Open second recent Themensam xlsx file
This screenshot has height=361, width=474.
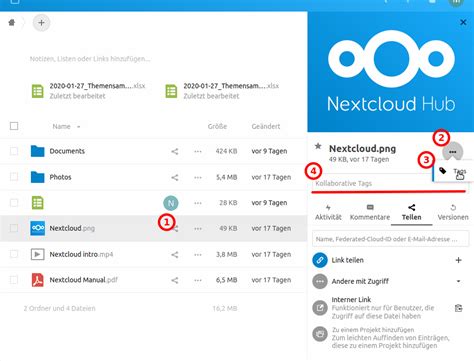click(x=222, y=91)
